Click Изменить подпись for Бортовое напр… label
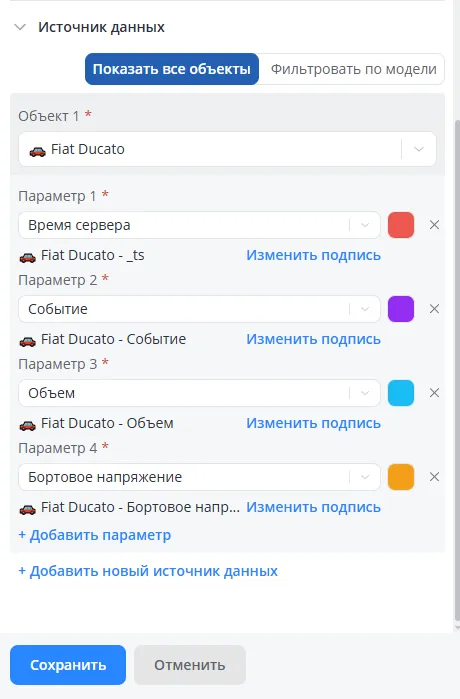 (313, 507)
